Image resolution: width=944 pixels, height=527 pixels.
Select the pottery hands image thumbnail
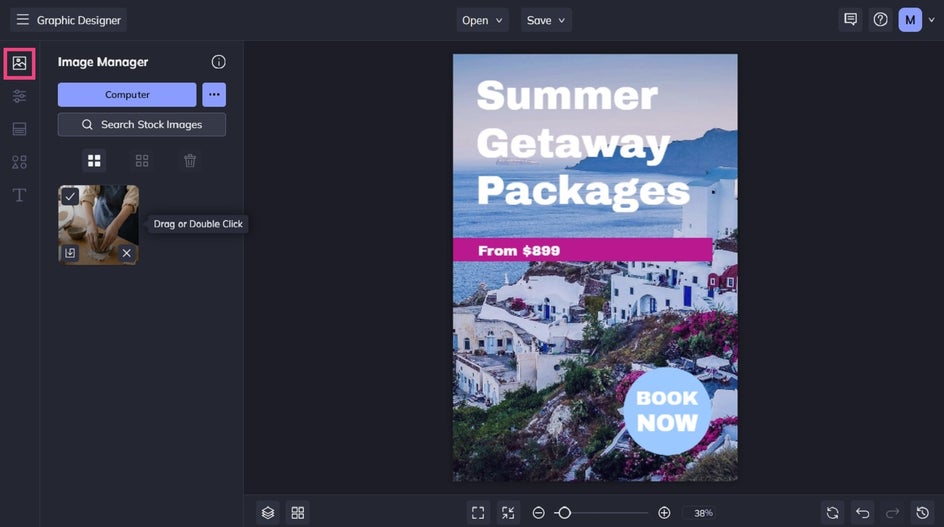pyautogui.click(x=98, y=225)
